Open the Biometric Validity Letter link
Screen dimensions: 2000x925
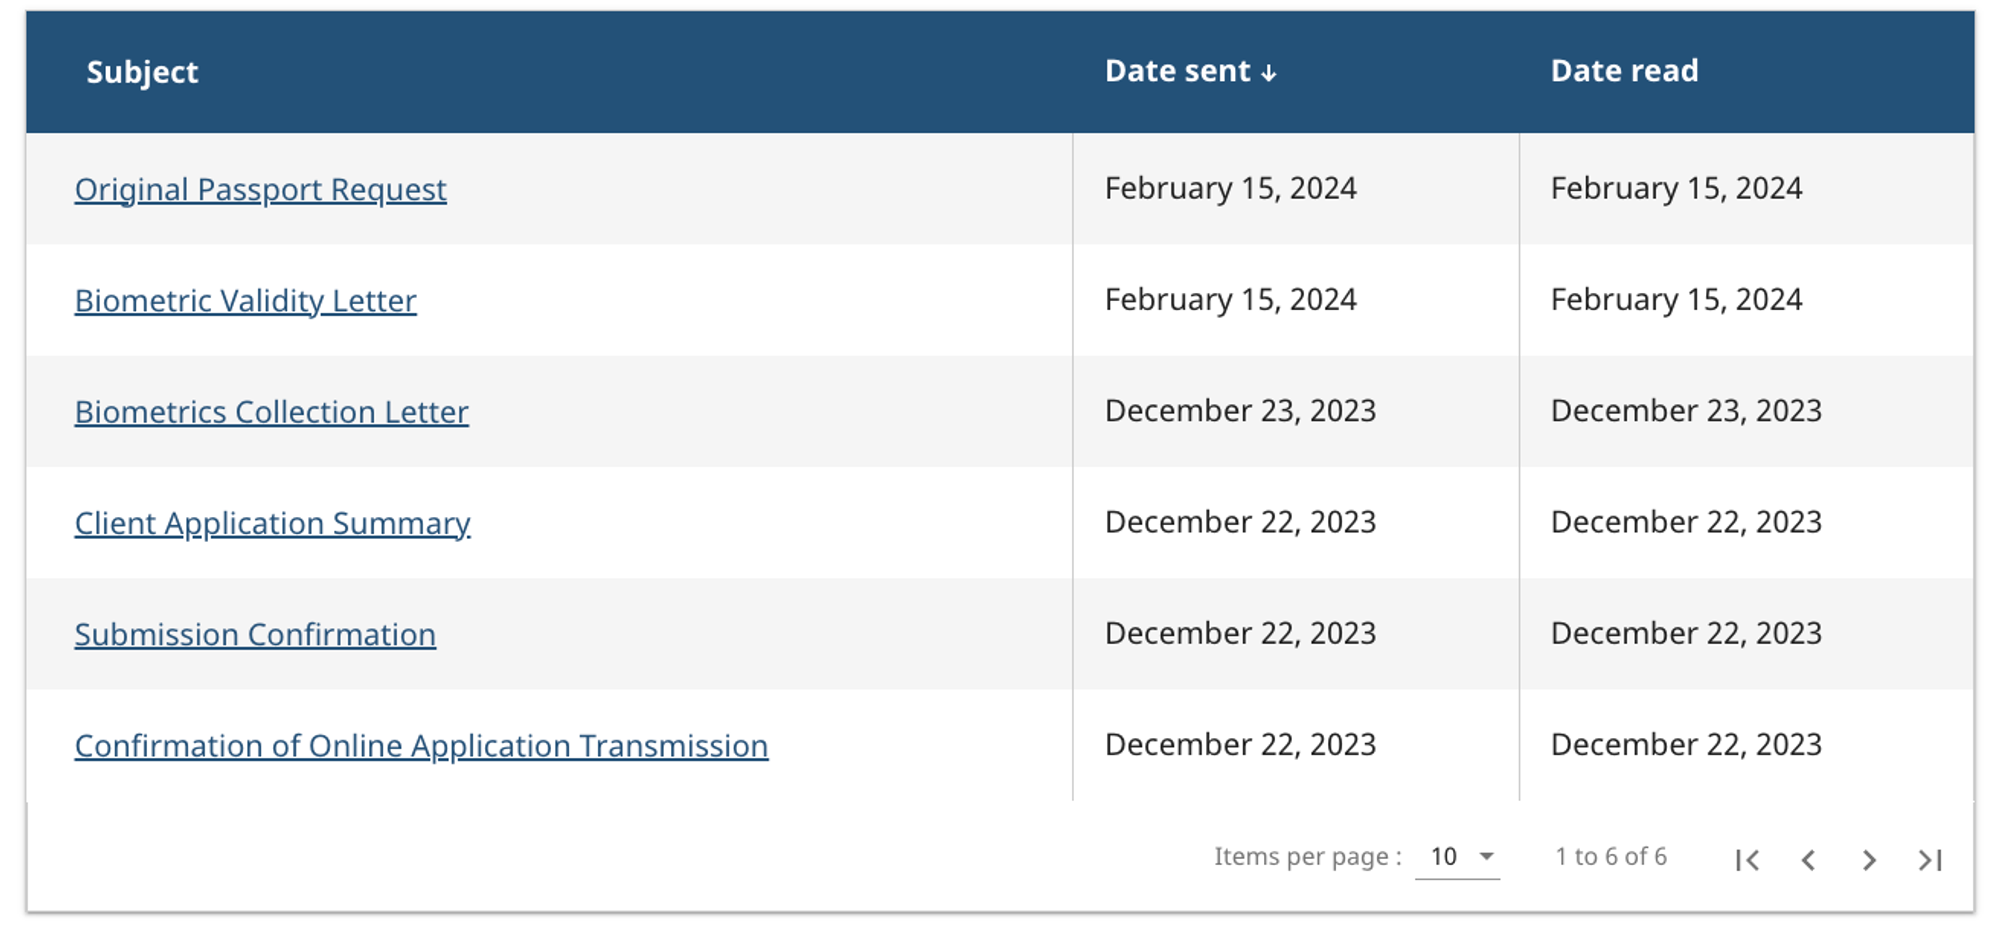[x=245, y=300]
